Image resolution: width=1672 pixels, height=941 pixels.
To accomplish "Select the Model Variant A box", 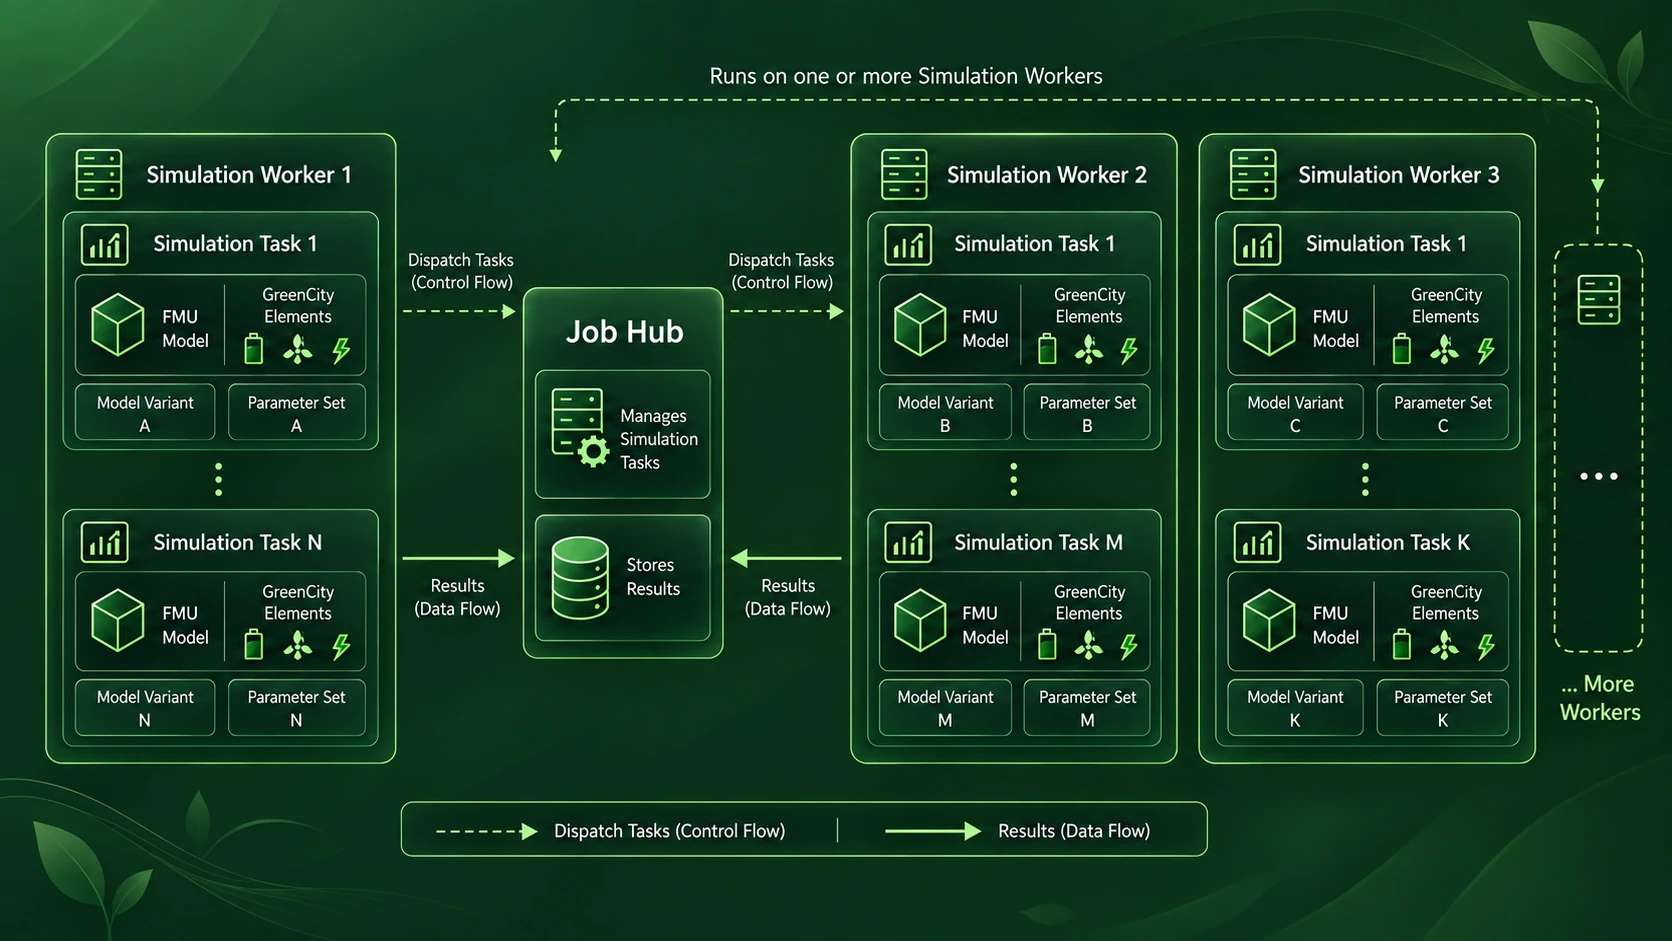I will point(145,412).
